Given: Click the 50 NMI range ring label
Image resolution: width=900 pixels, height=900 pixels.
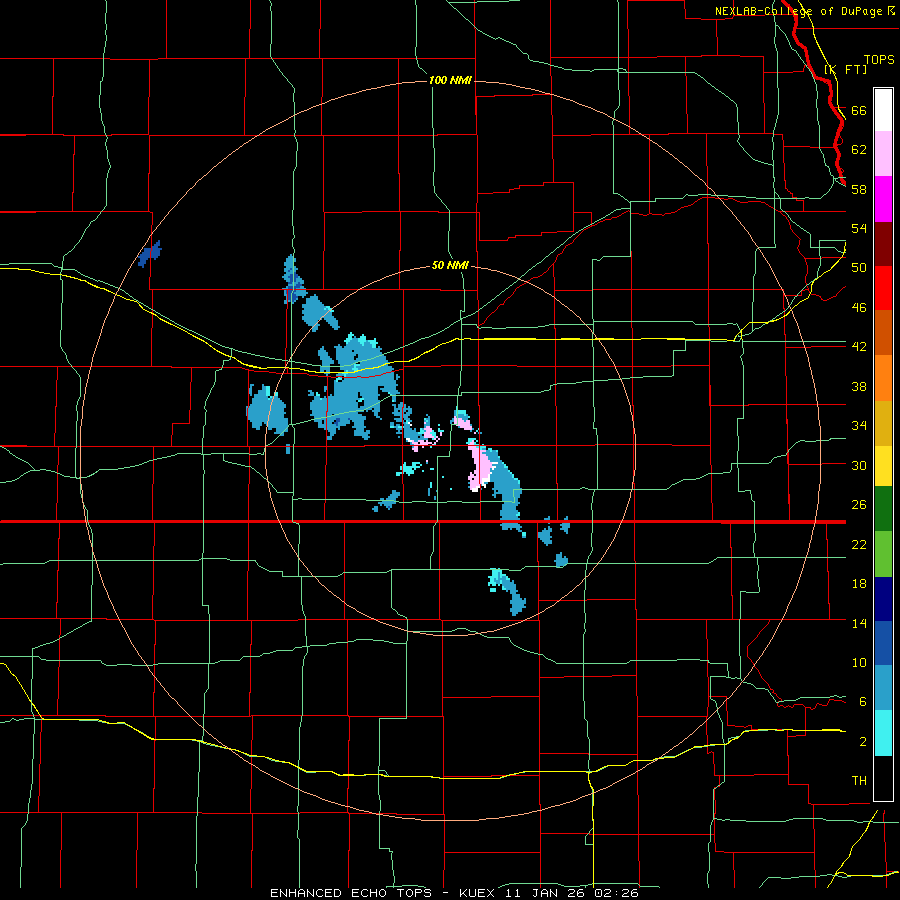Looking at the screenshot, I should [450, 265].
